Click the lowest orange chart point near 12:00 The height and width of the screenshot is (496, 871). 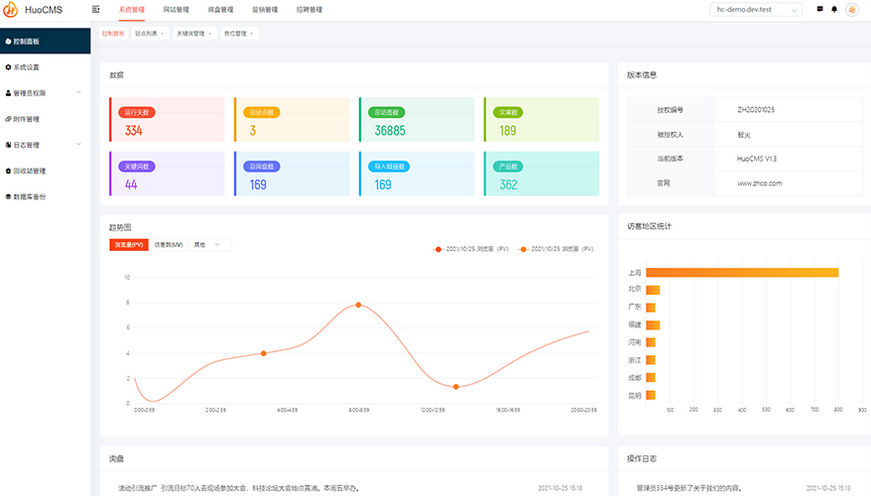(x=456, y=387)
